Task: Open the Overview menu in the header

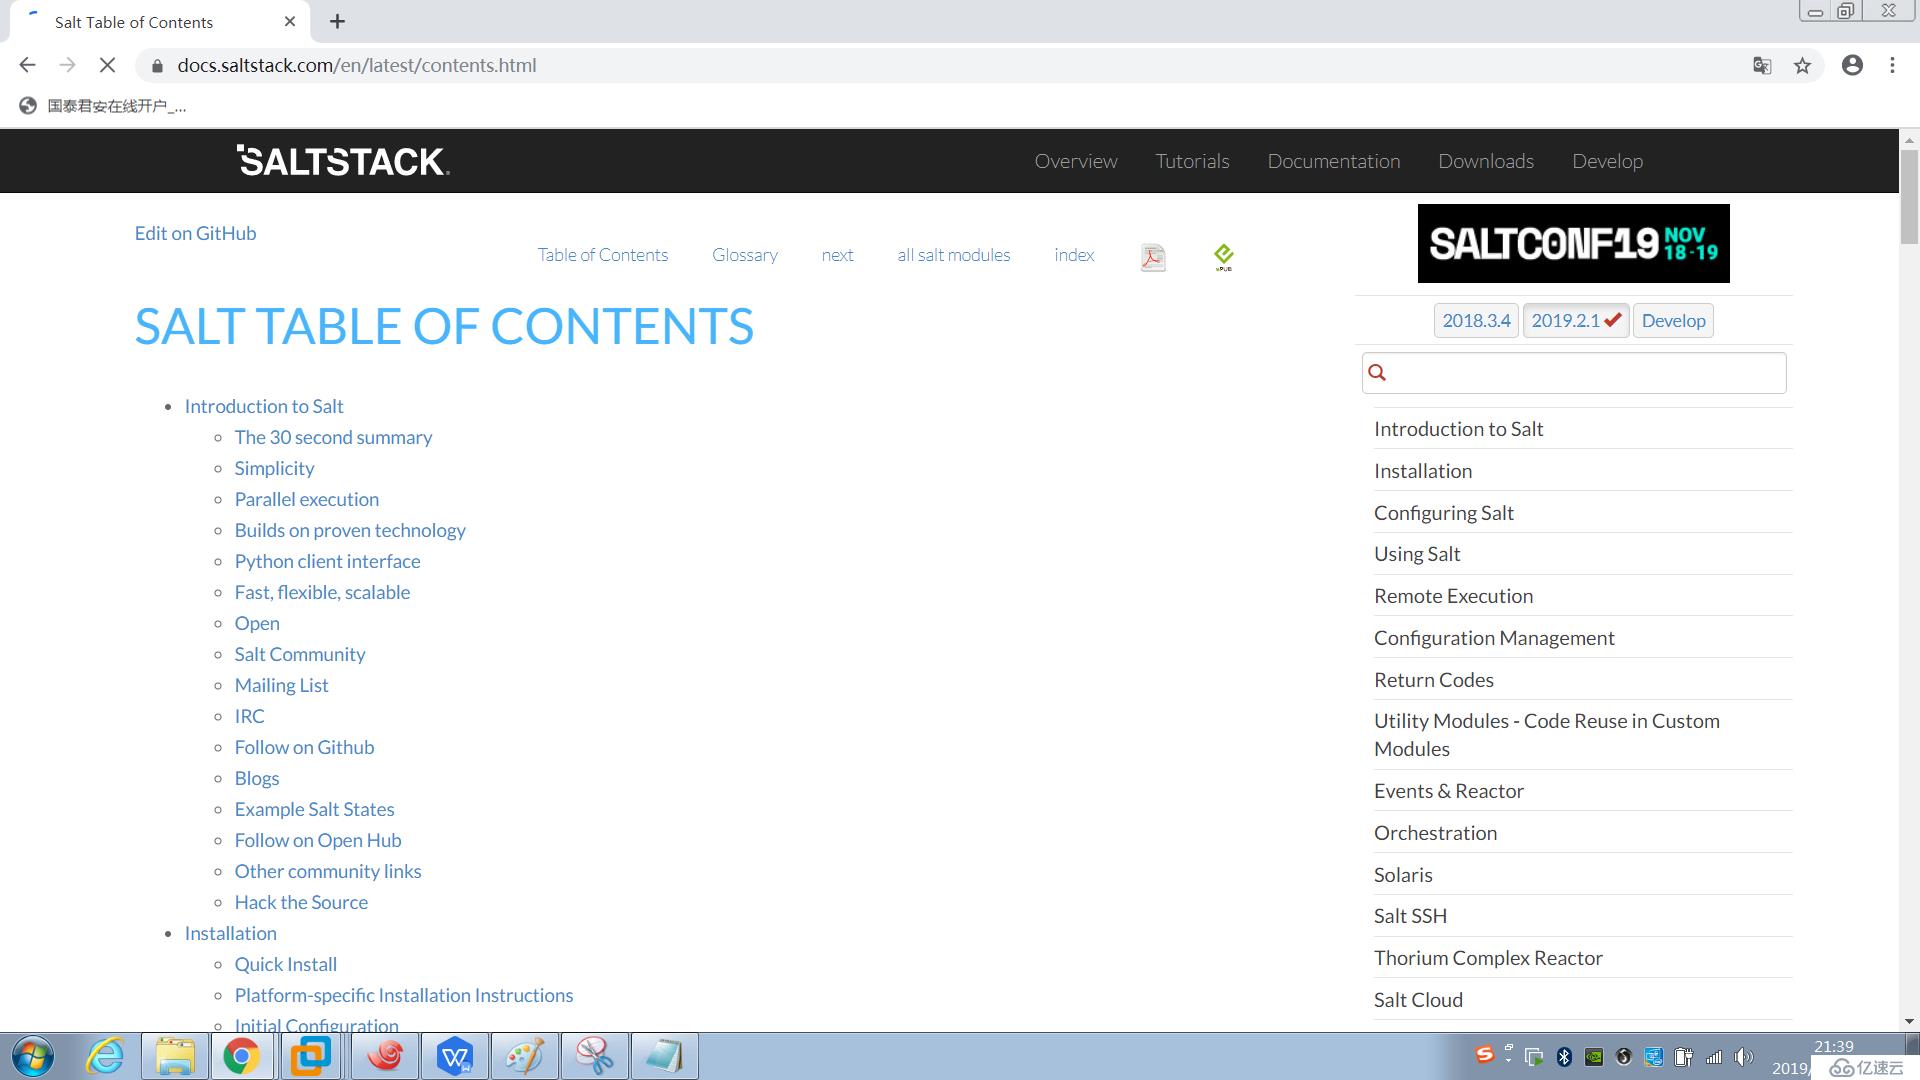Action: [x=1076, y=161]
